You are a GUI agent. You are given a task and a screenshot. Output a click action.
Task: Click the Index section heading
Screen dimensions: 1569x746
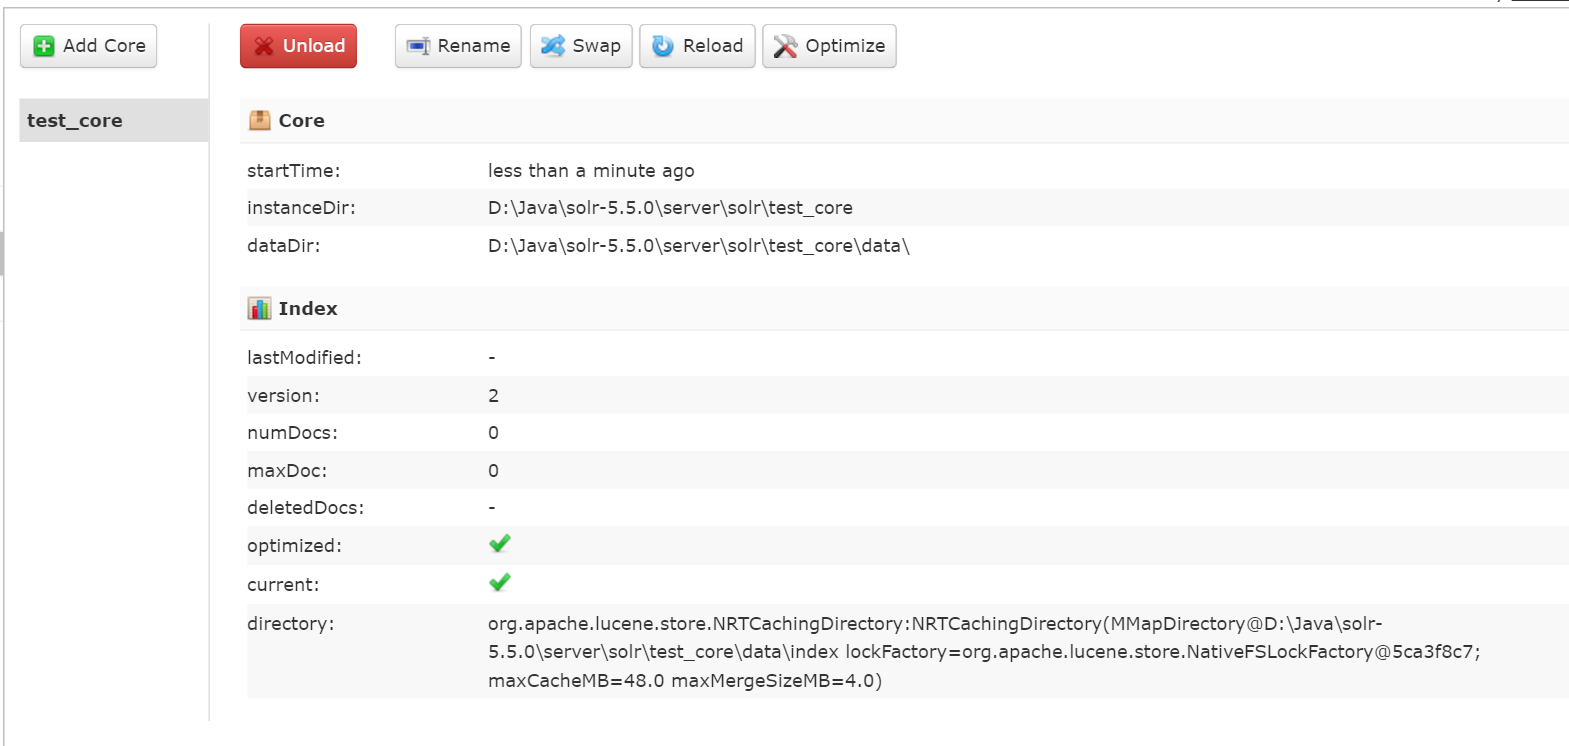point(308,308)
